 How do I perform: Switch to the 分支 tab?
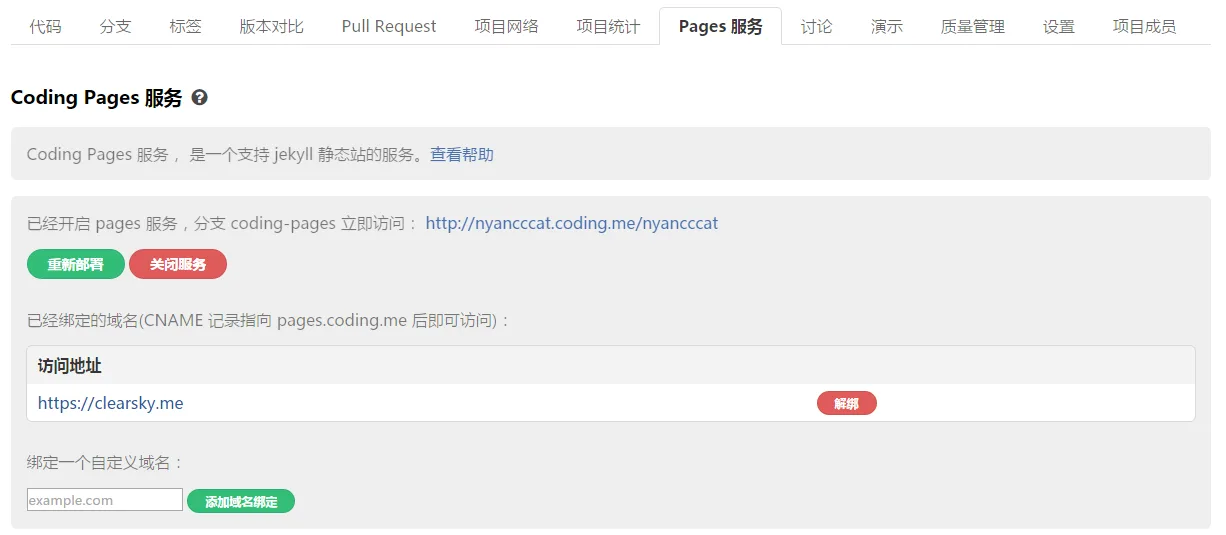[115, 26]
